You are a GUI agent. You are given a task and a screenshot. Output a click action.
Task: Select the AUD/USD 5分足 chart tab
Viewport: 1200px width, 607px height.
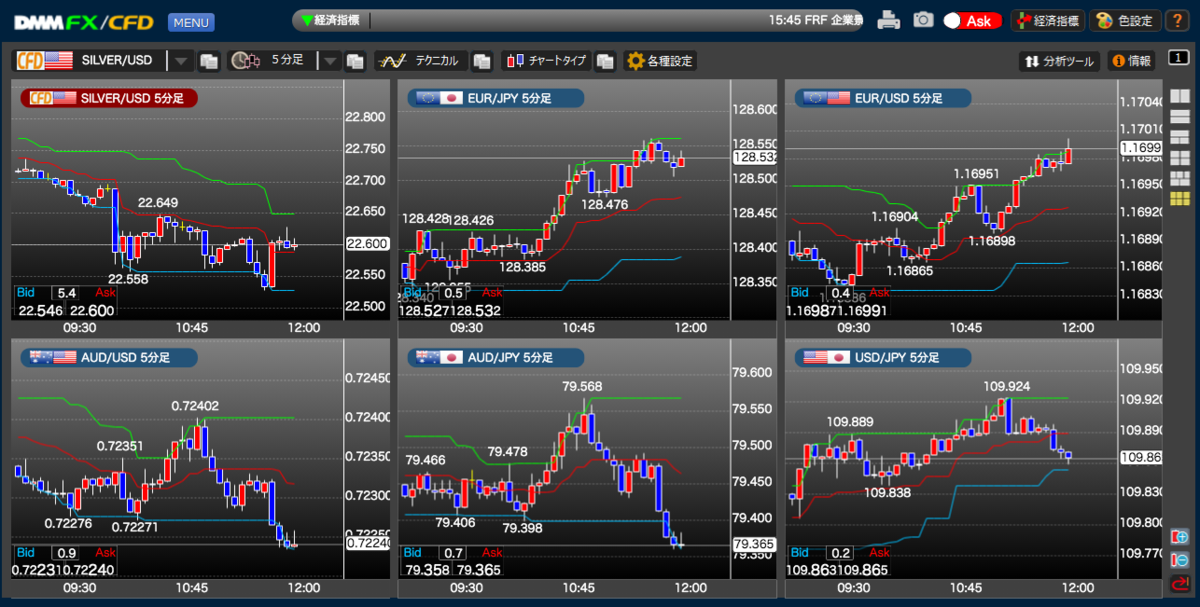109,357
